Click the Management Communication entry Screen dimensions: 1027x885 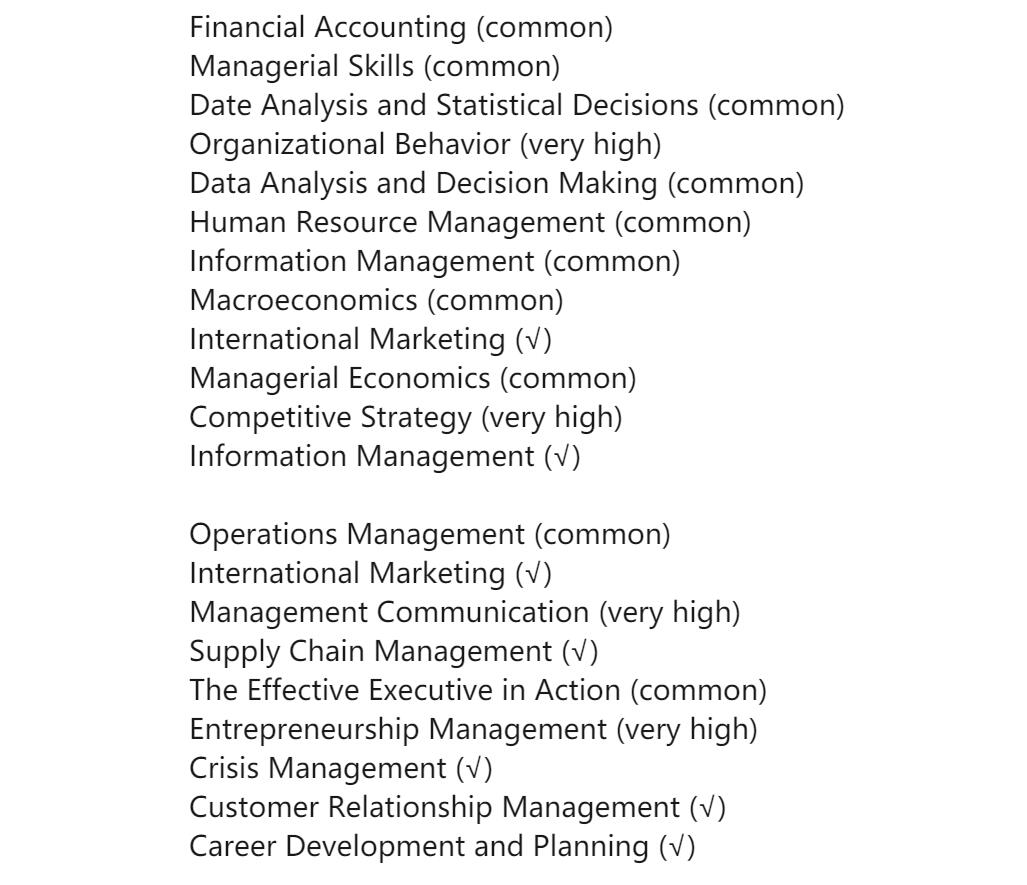click(465, 612)
